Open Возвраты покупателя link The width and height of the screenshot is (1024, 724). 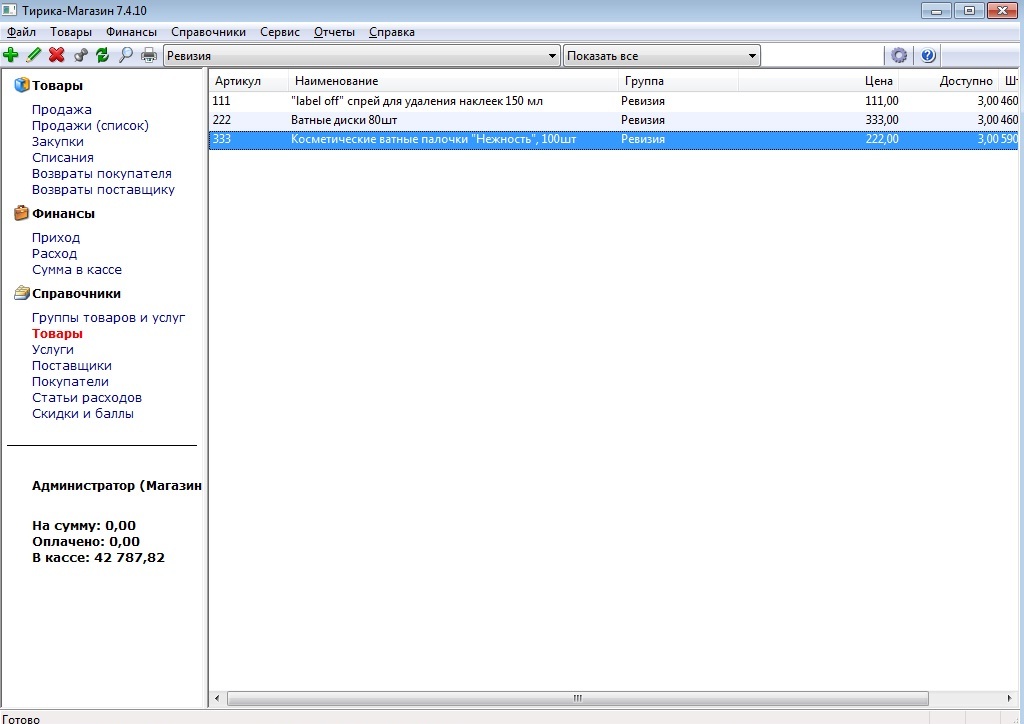click(x=102, y=174)
